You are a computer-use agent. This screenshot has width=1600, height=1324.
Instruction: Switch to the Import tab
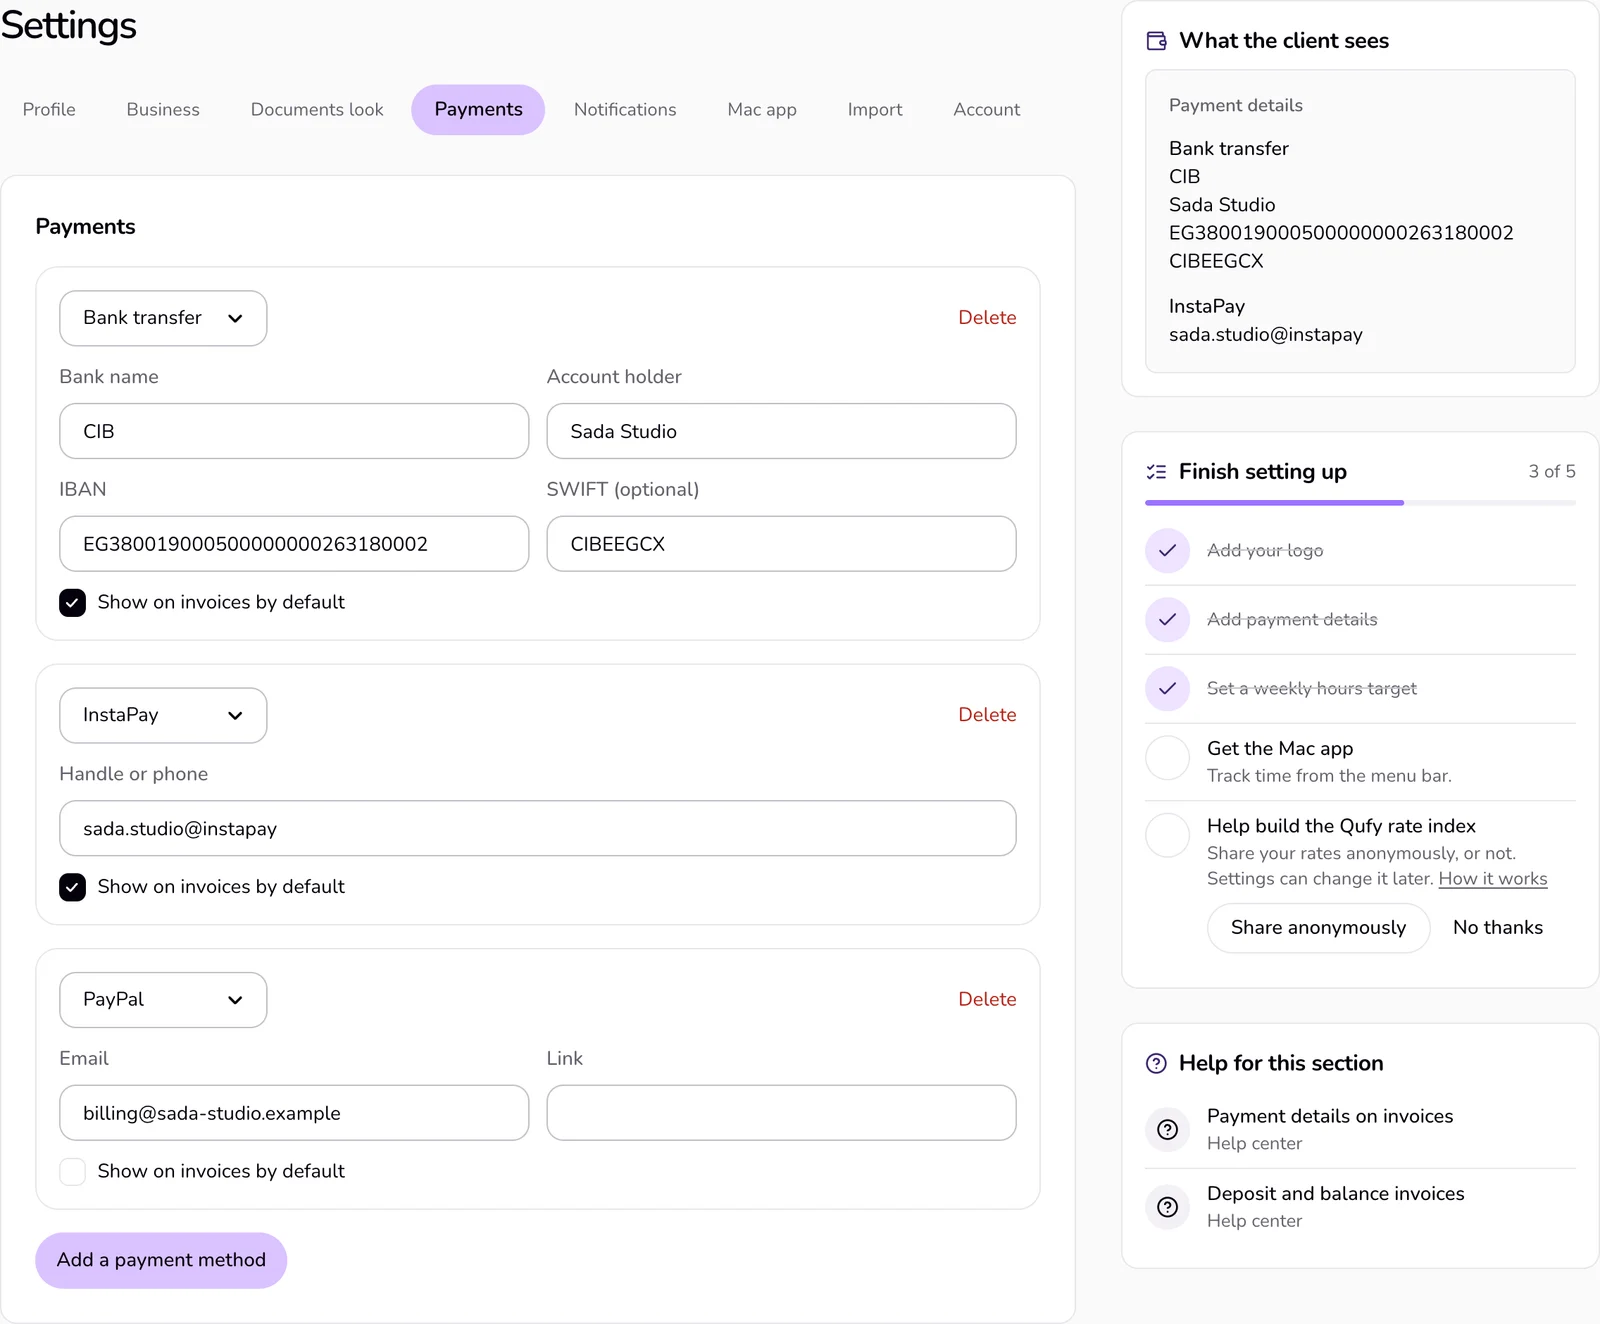pyautogui.click(x=875, y=110)
